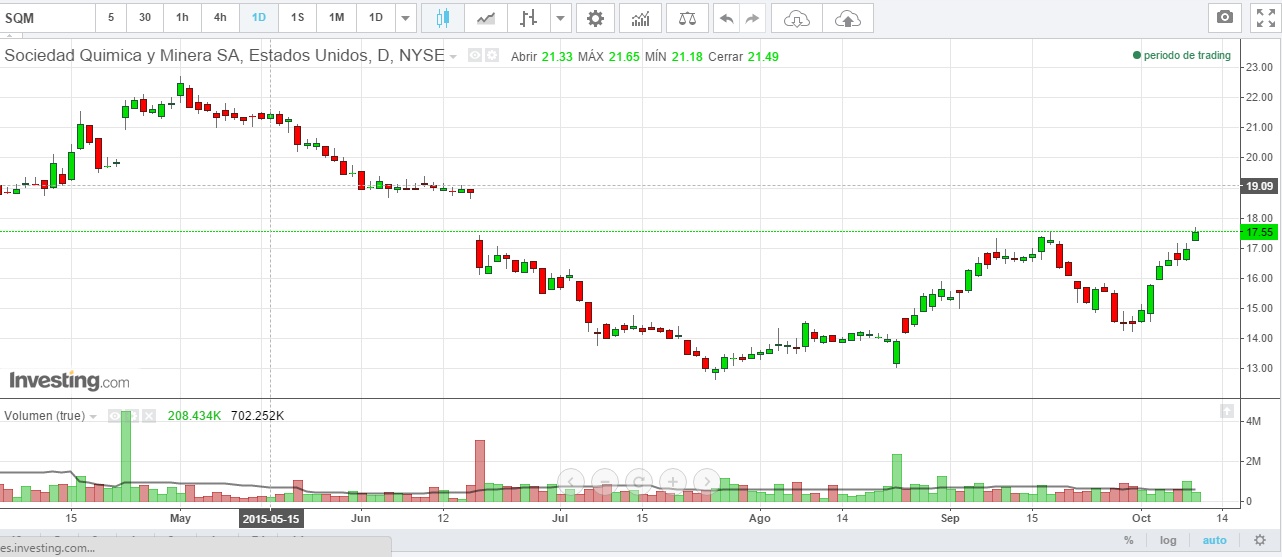The height and width of the screenshot is (557, 1282).
Task: Undo the last chart action
Action: [726, 18]
